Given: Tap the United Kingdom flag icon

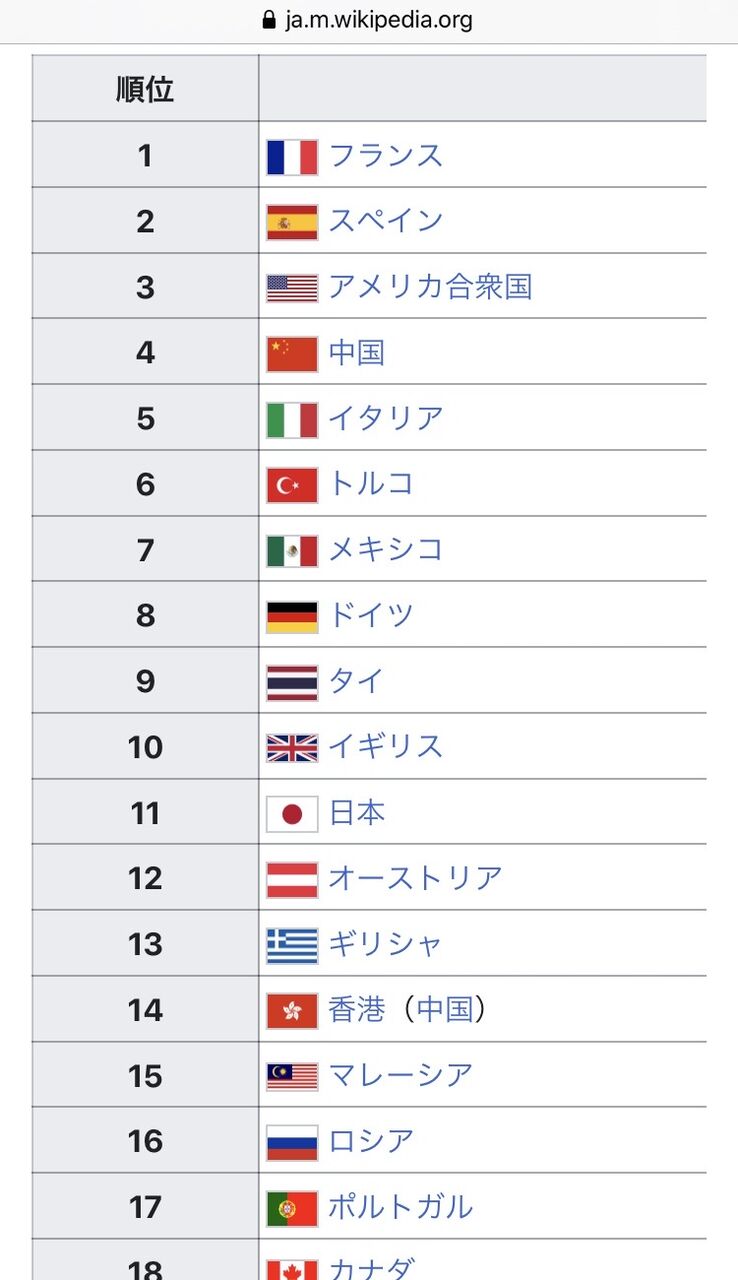Looking at the screenshot, I should click(x=292, y=748).
